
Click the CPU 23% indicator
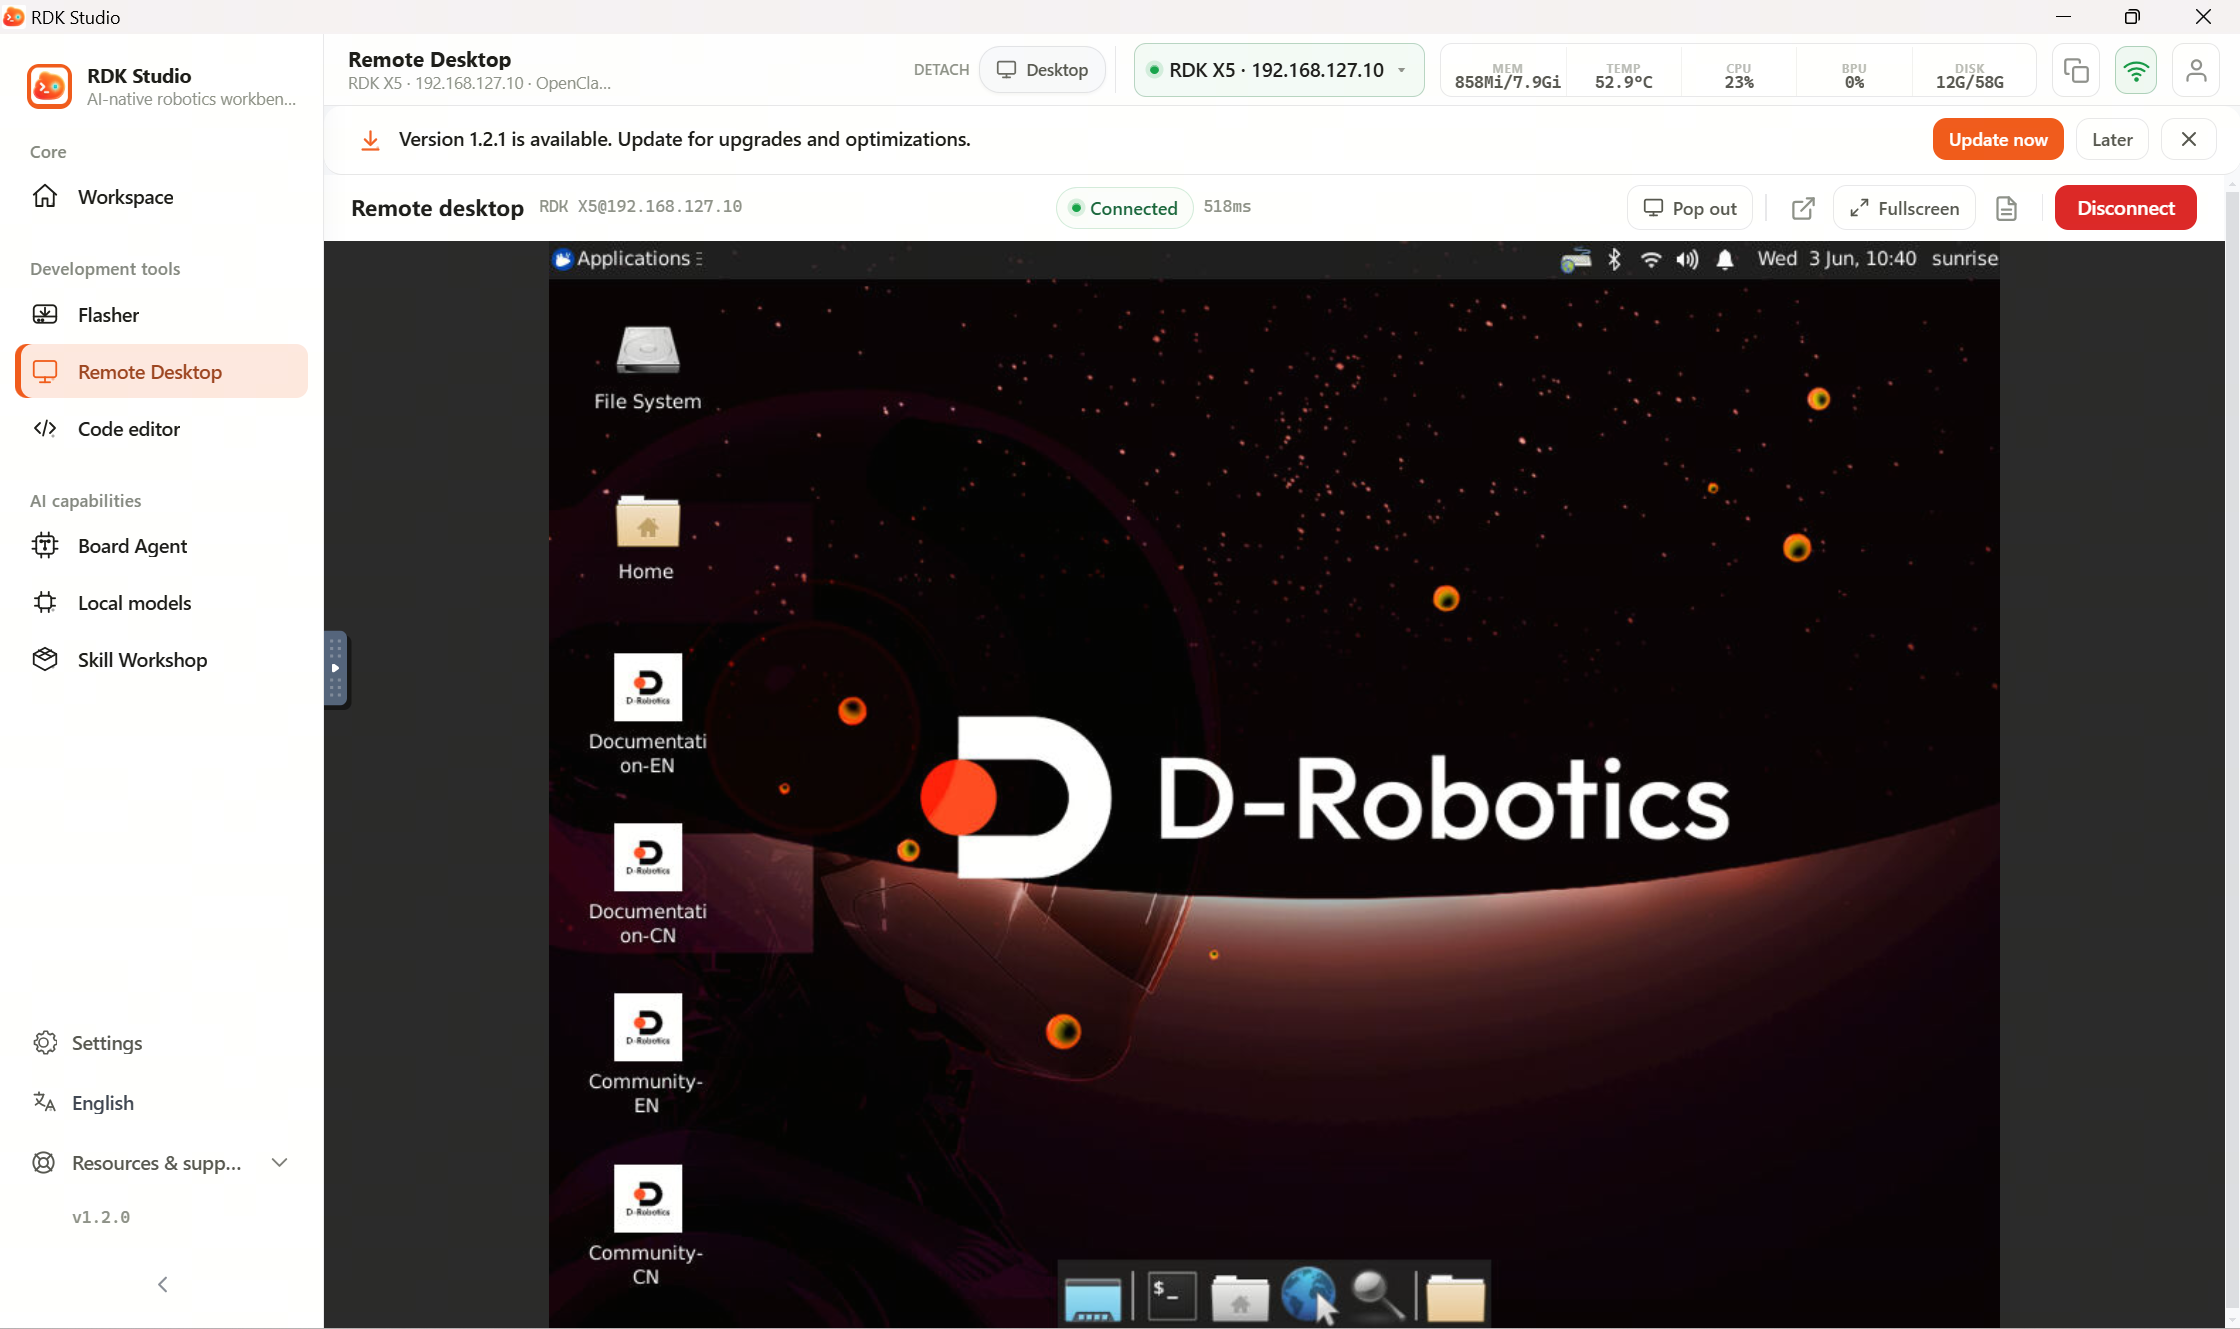(x=1739, y=76)
